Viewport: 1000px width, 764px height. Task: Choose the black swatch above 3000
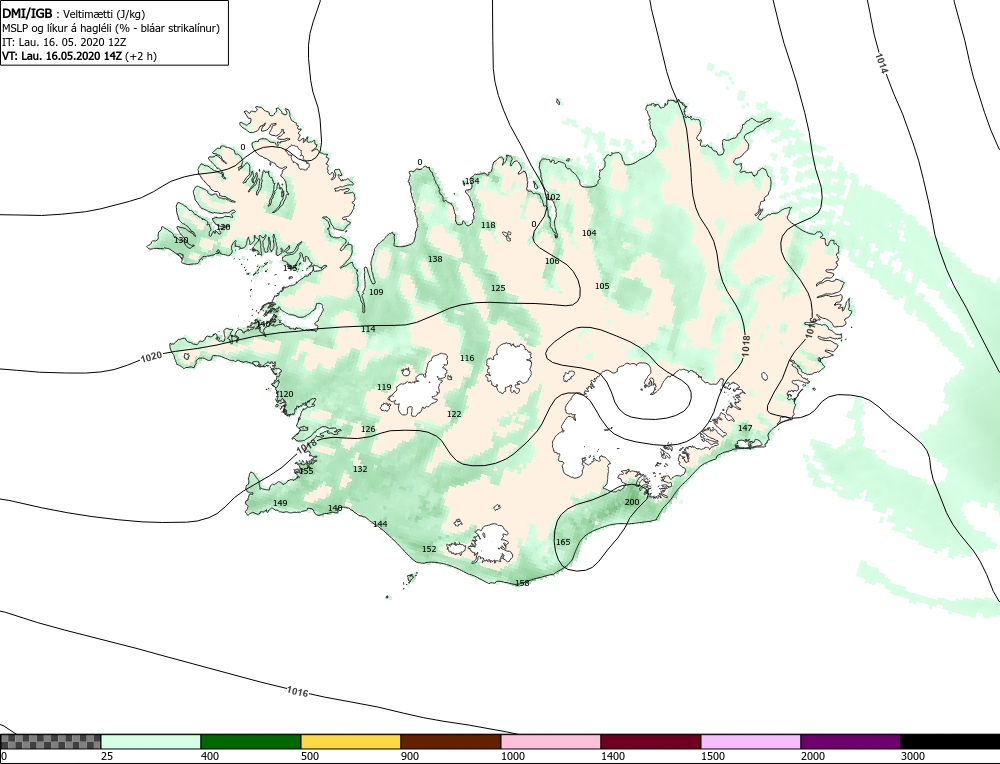950,741
